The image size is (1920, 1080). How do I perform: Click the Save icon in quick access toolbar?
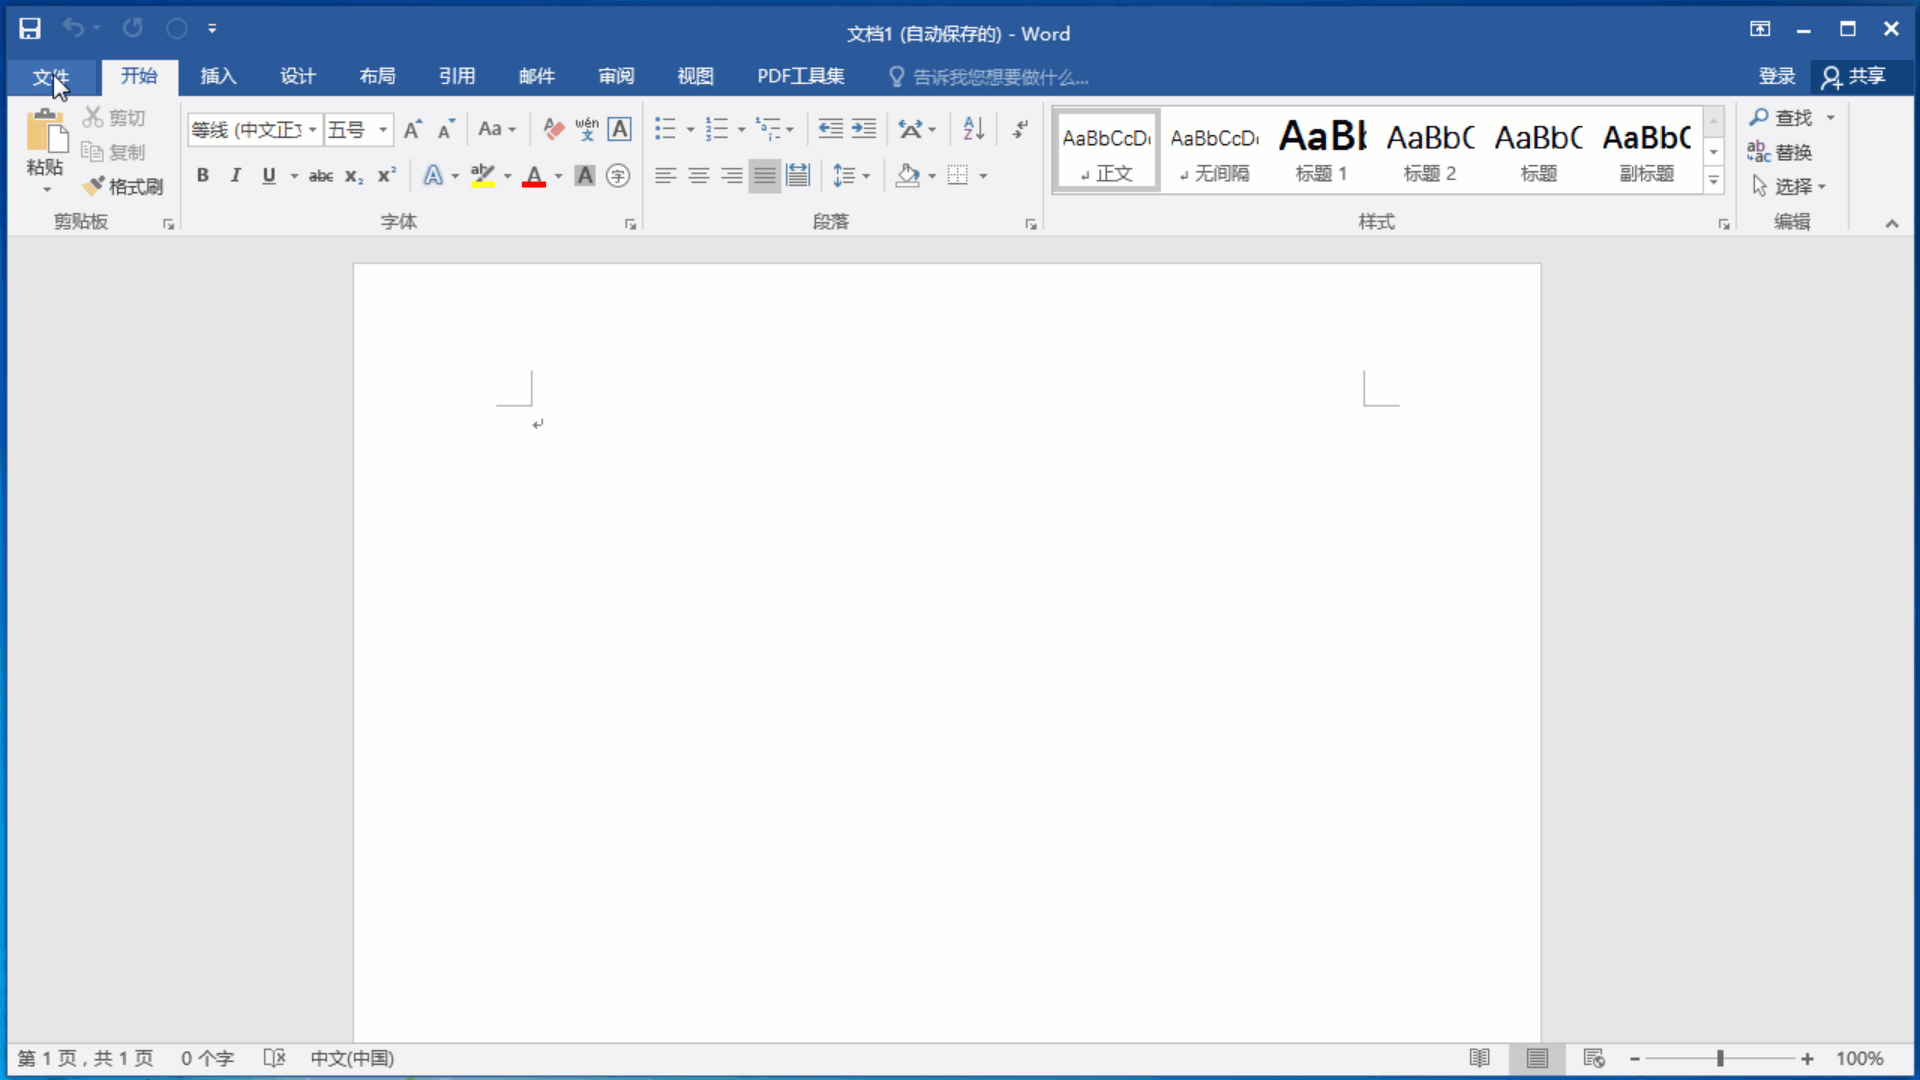[30, 29]
